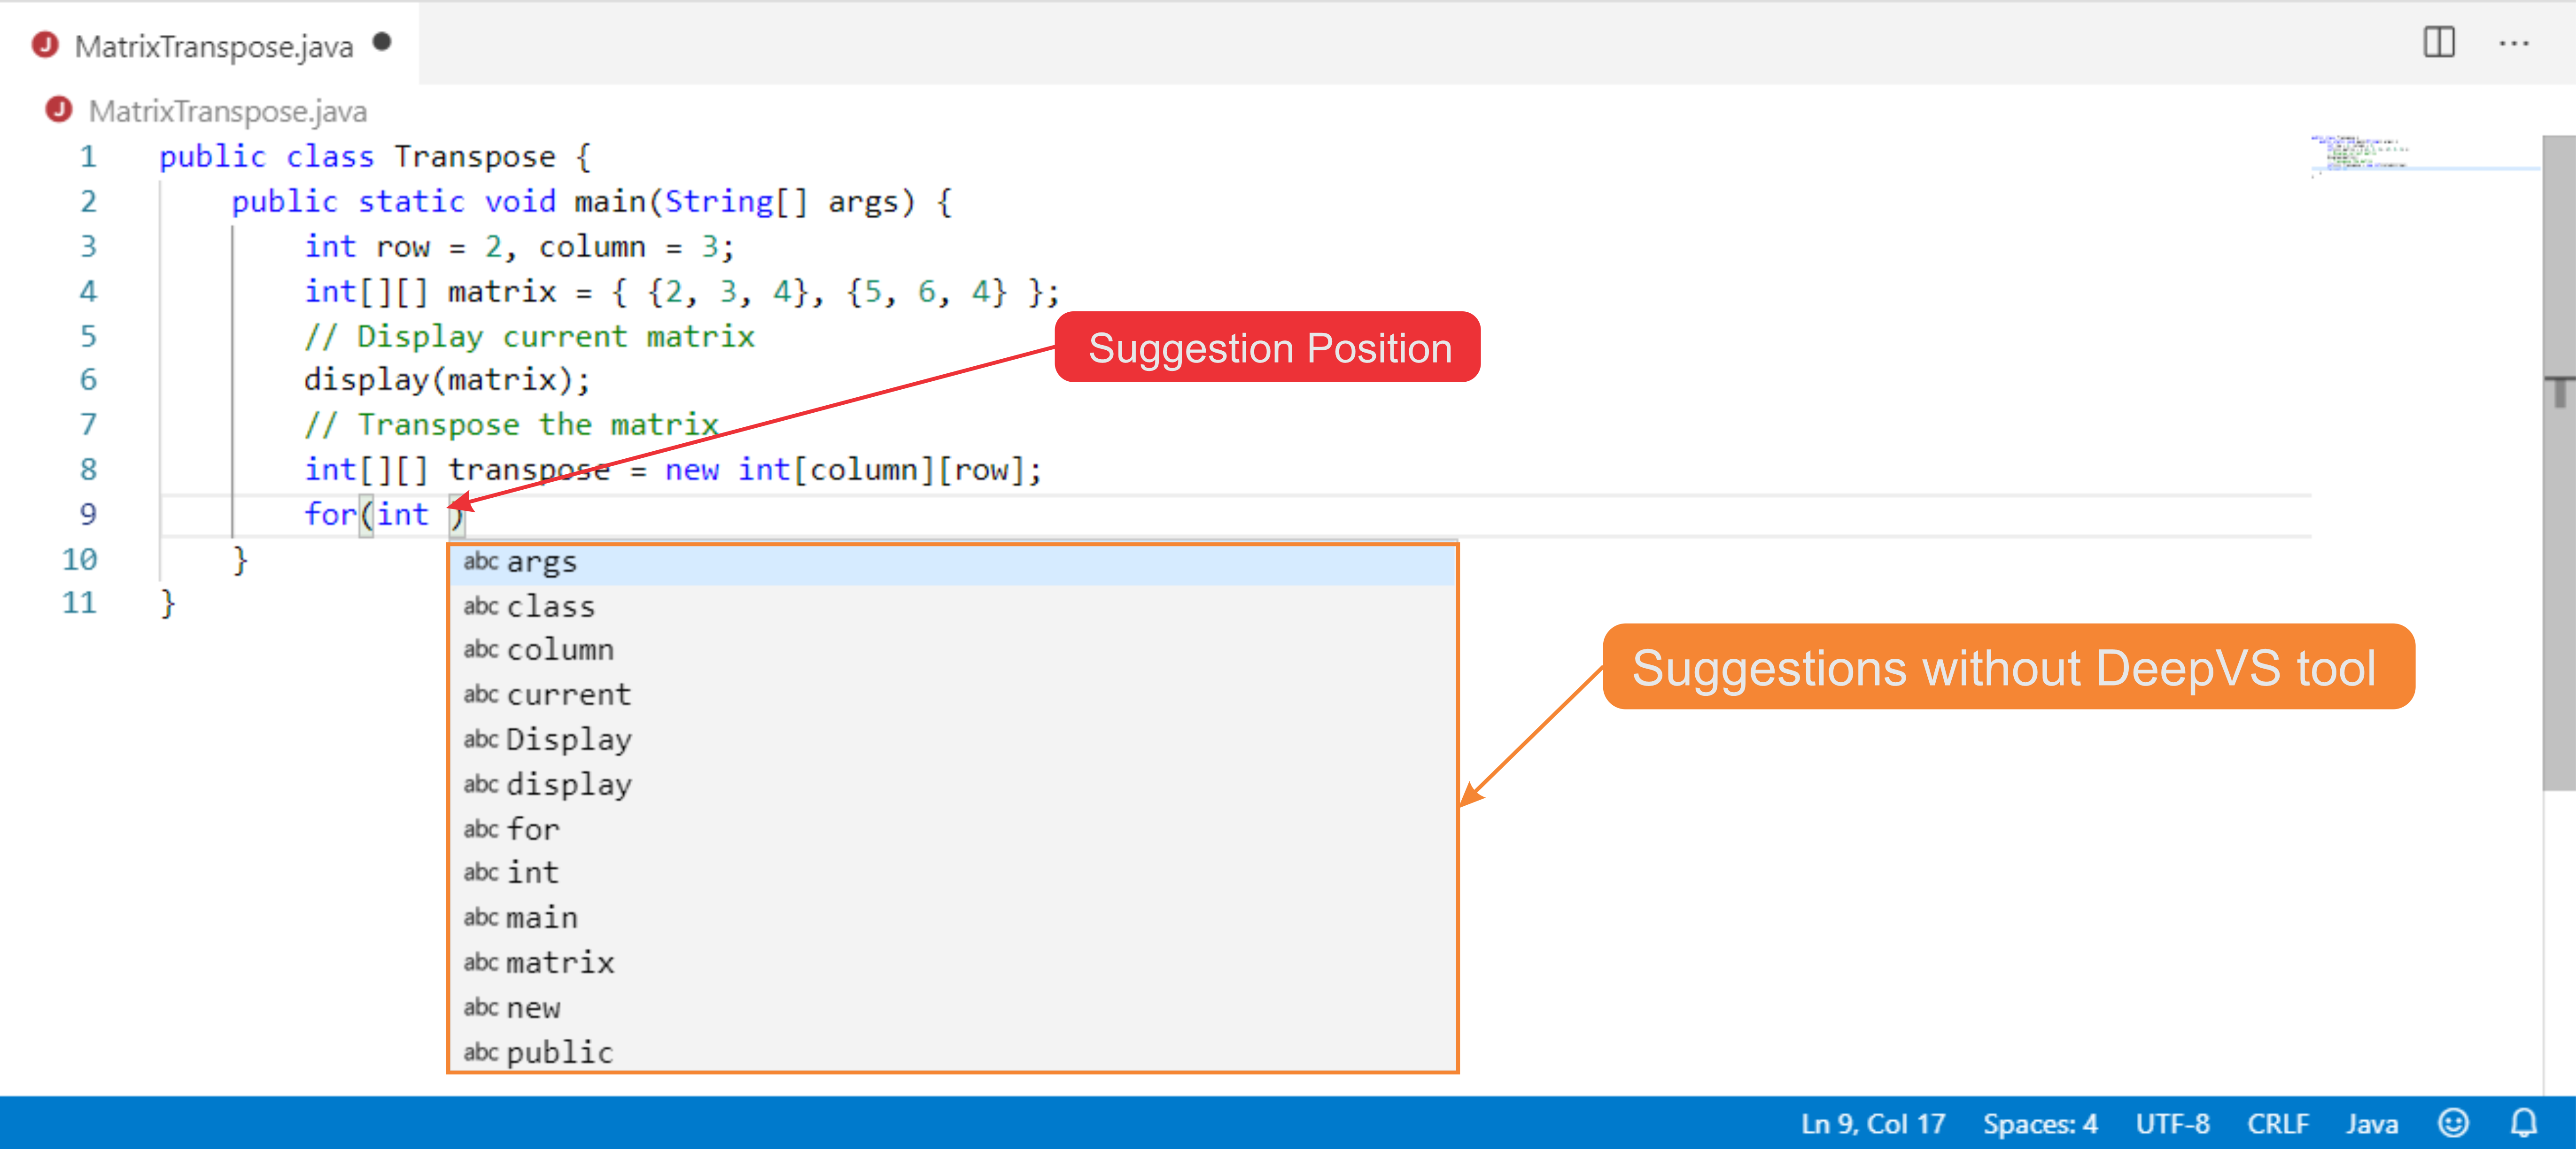The height and width of the screenshot is (1149, 2576).
Task: Click 'String[]' on line 2
Action: coord(736,202)
